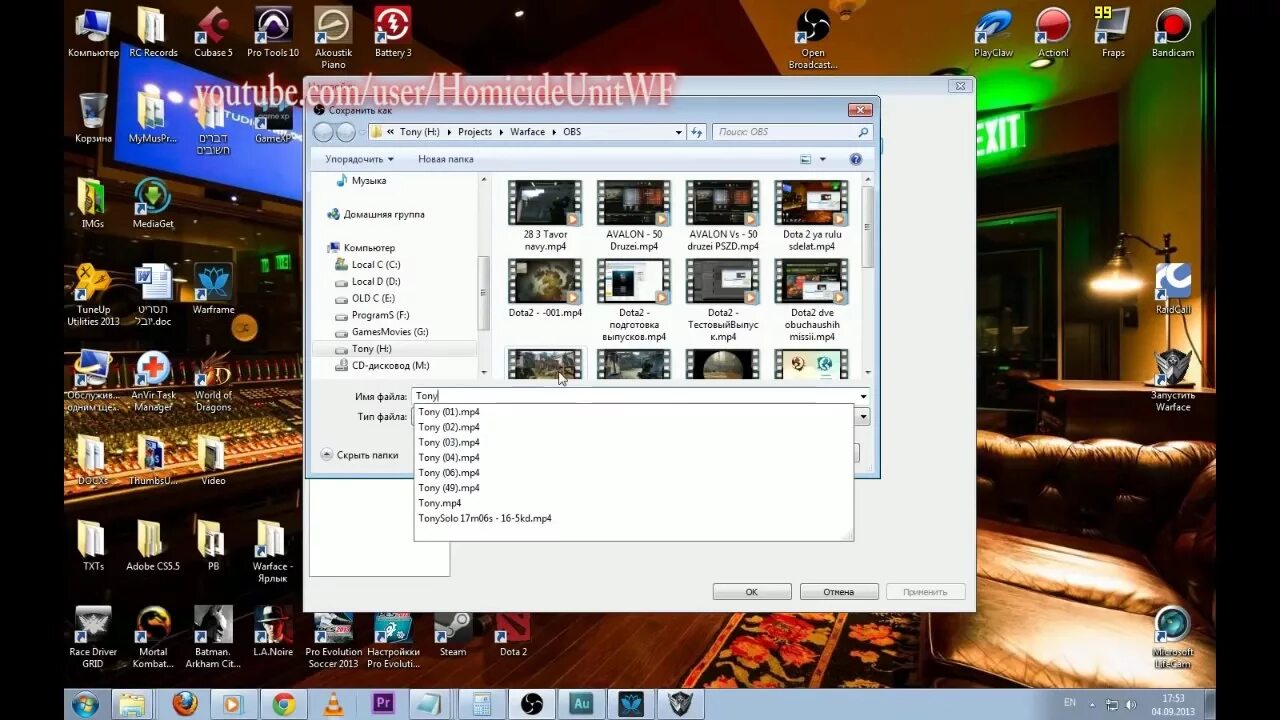Screen dimensions: 1280x720
Task: Launch Open Broadcaster shortcut on desktop
Action: click(813, 38)
